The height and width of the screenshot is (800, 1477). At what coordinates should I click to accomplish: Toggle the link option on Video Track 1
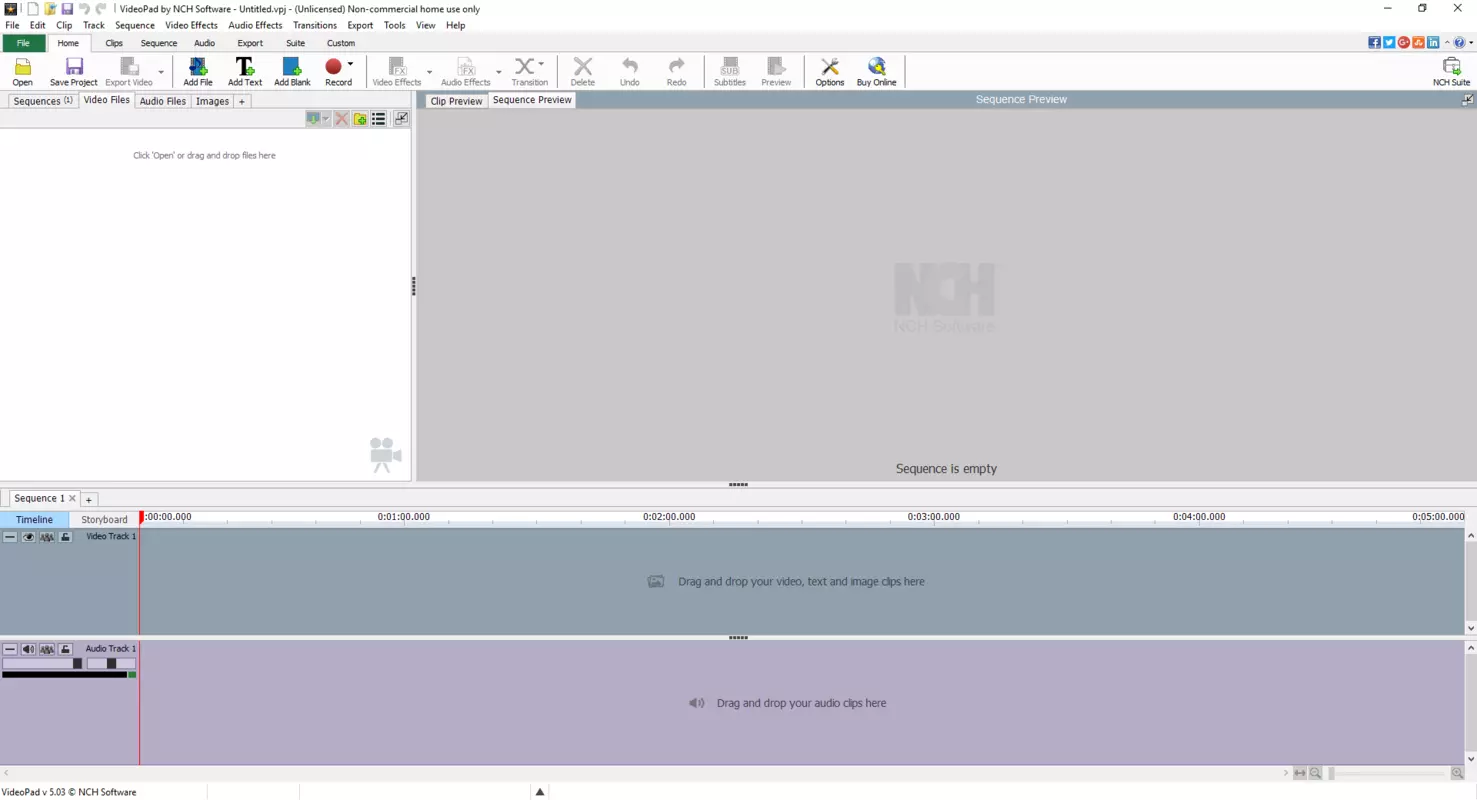(x=47, y=537)
